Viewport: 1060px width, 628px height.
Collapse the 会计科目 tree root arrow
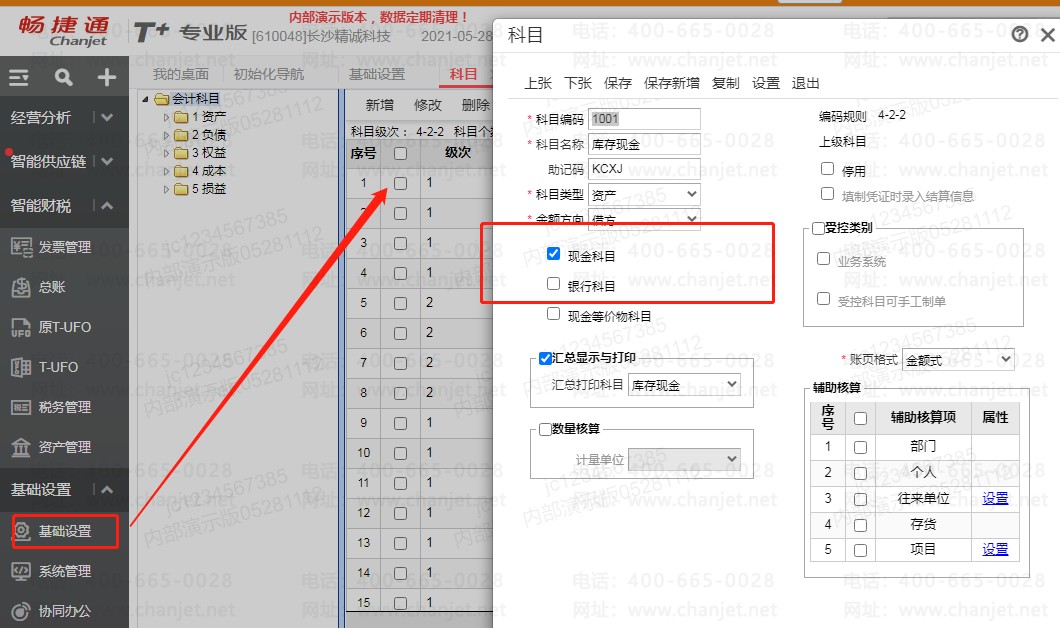click(x=145, y=99)
